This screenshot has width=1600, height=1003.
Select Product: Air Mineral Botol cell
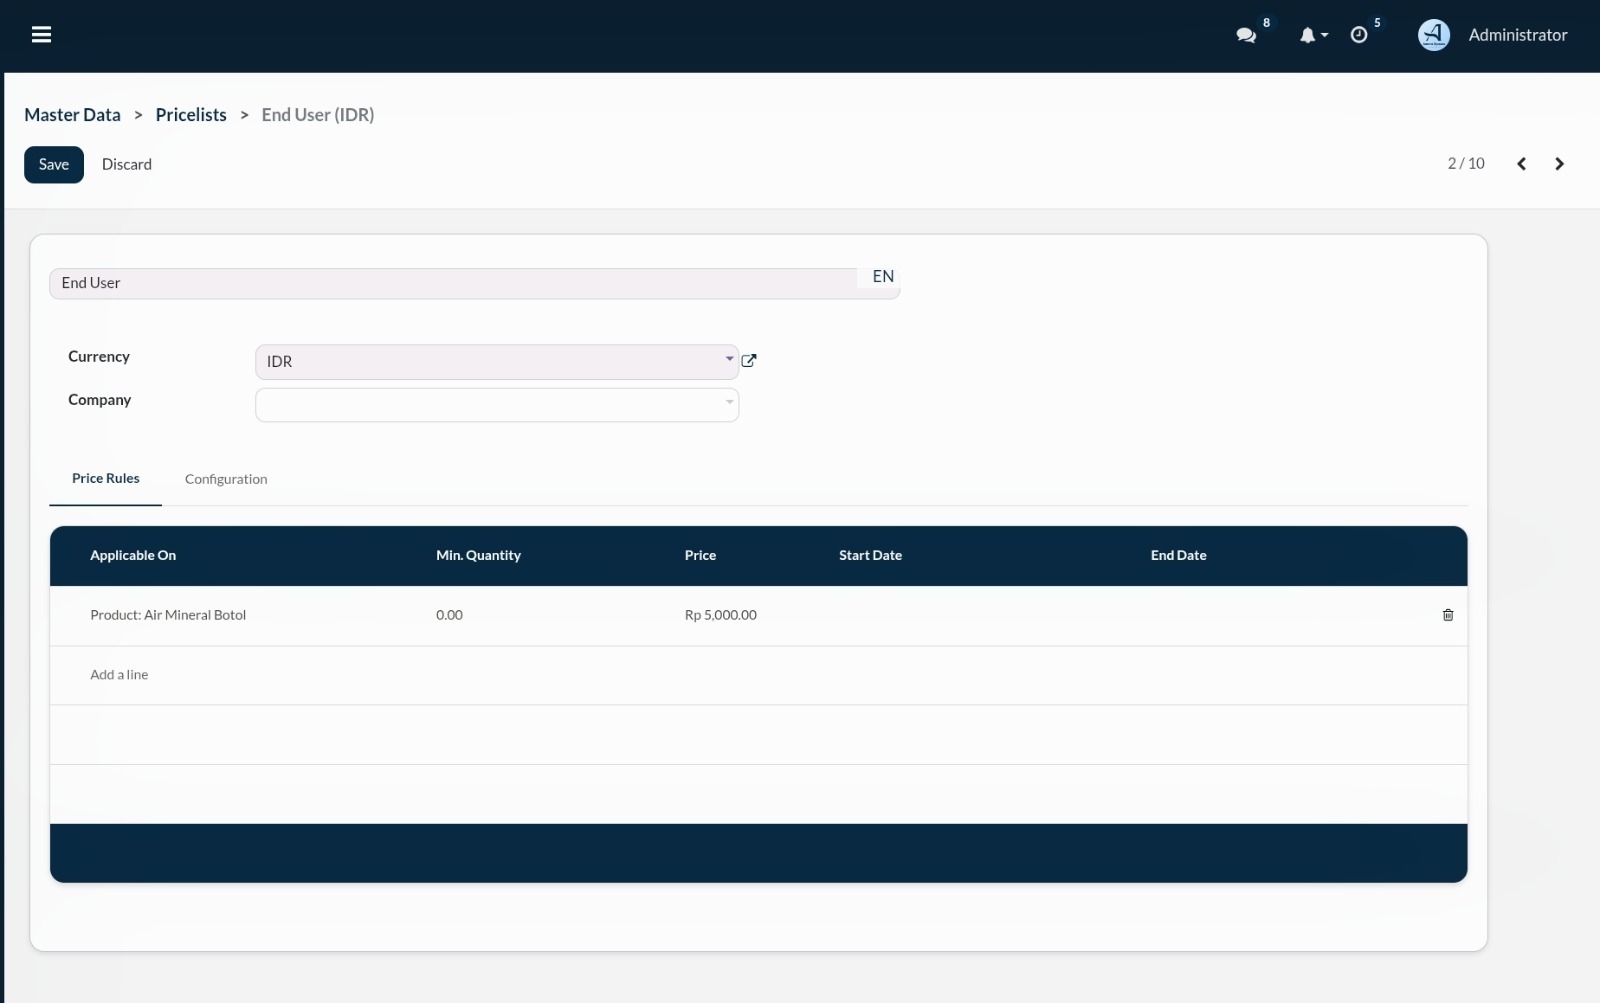[168, 616]
